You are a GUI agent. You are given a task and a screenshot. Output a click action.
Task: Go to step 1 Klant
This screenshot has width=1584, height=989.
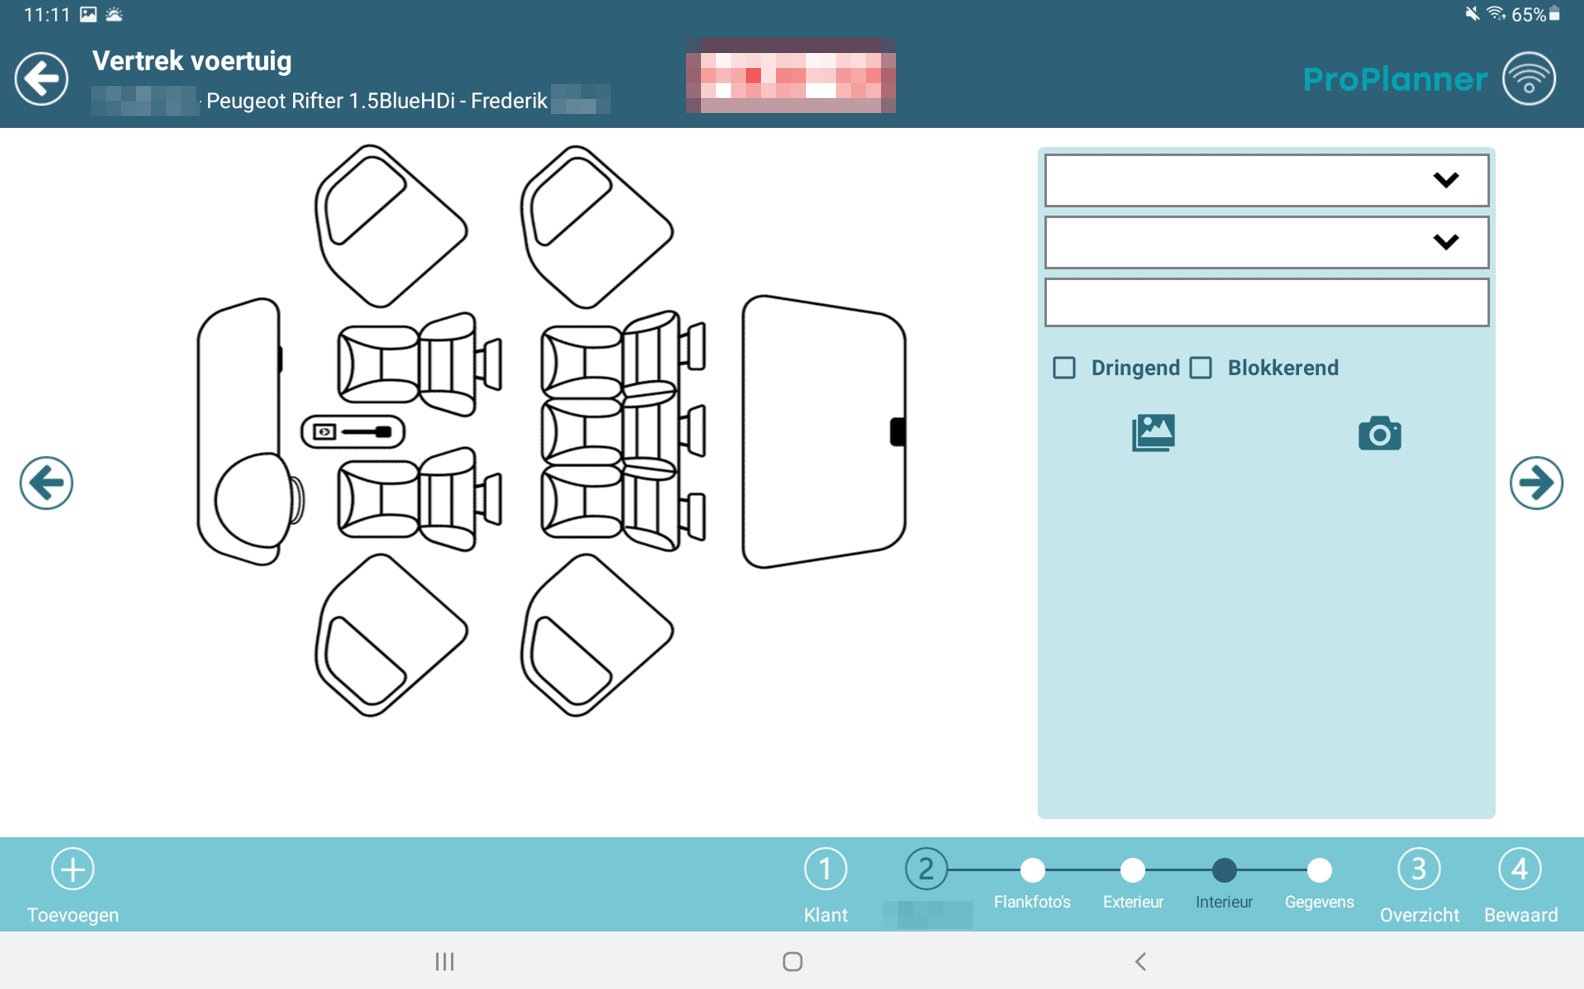click(825, 886)
